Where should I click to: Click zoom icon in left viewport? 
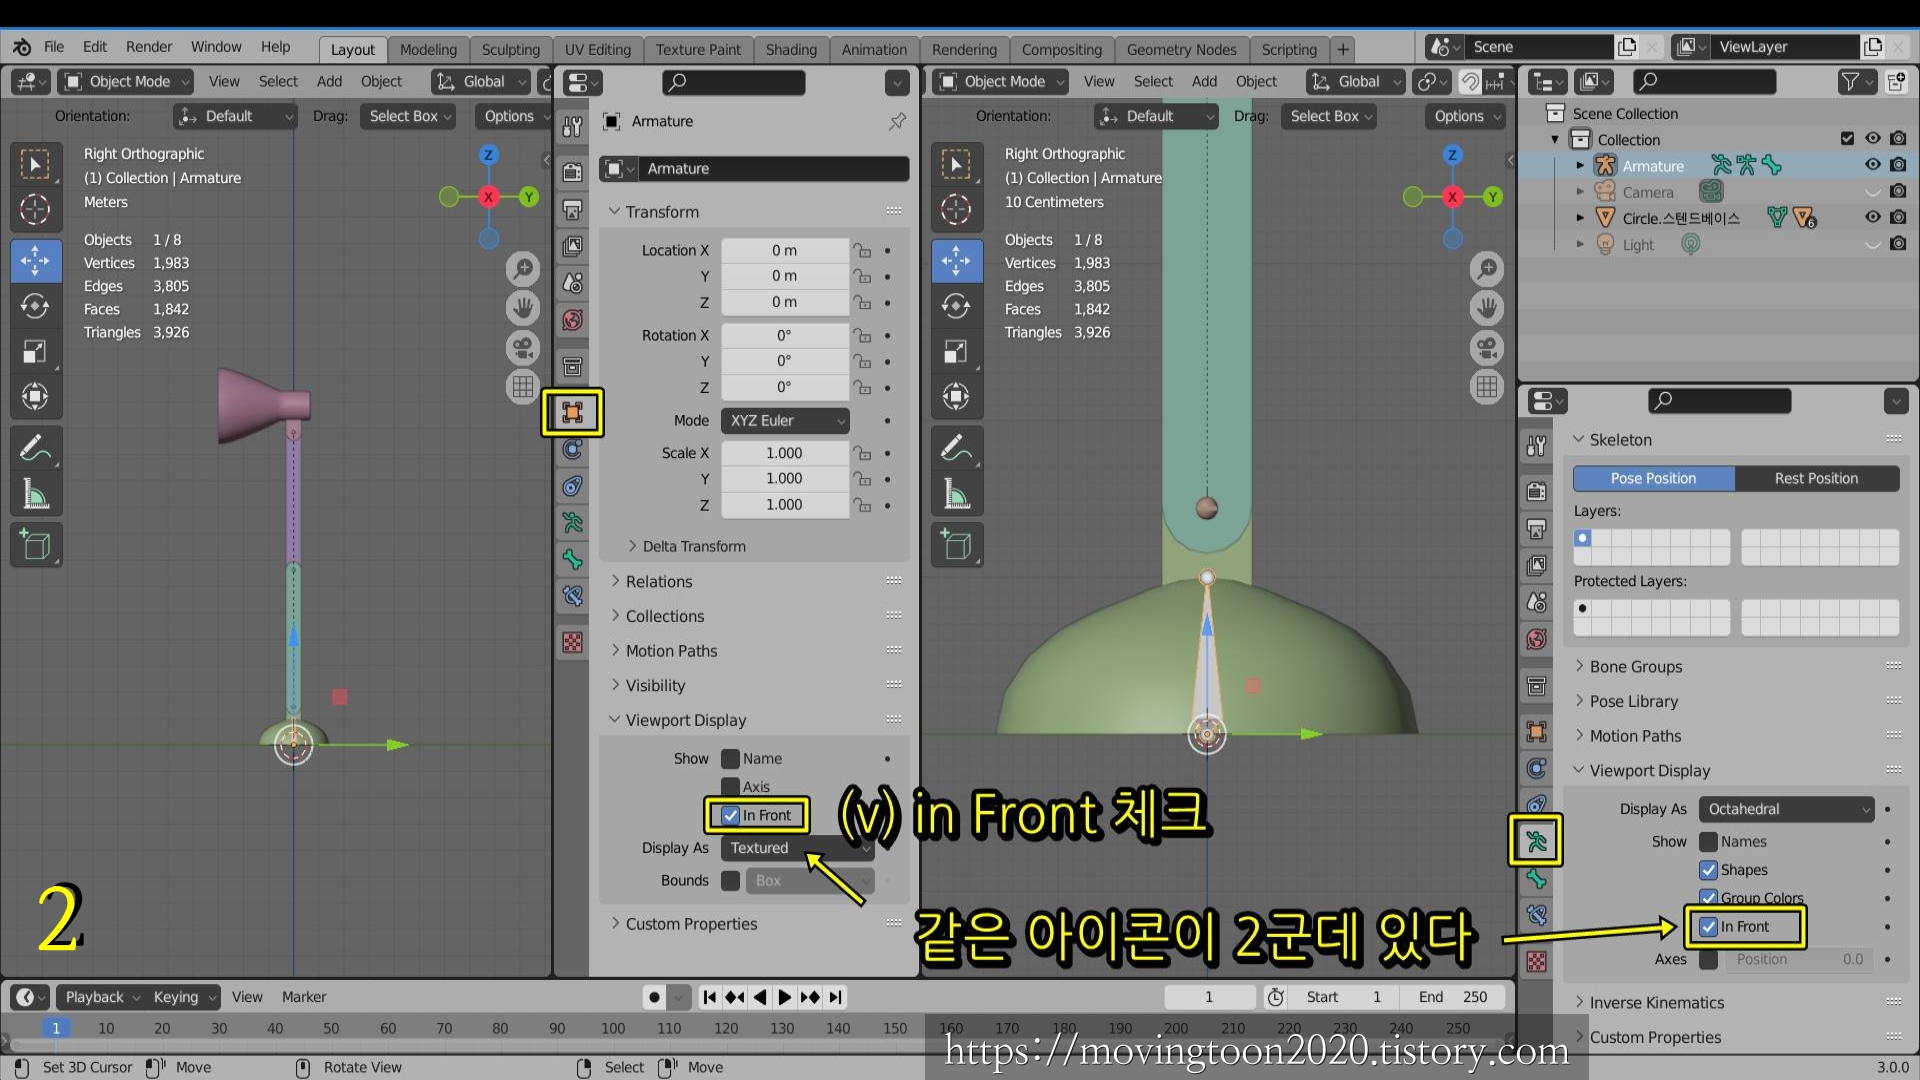523,269
